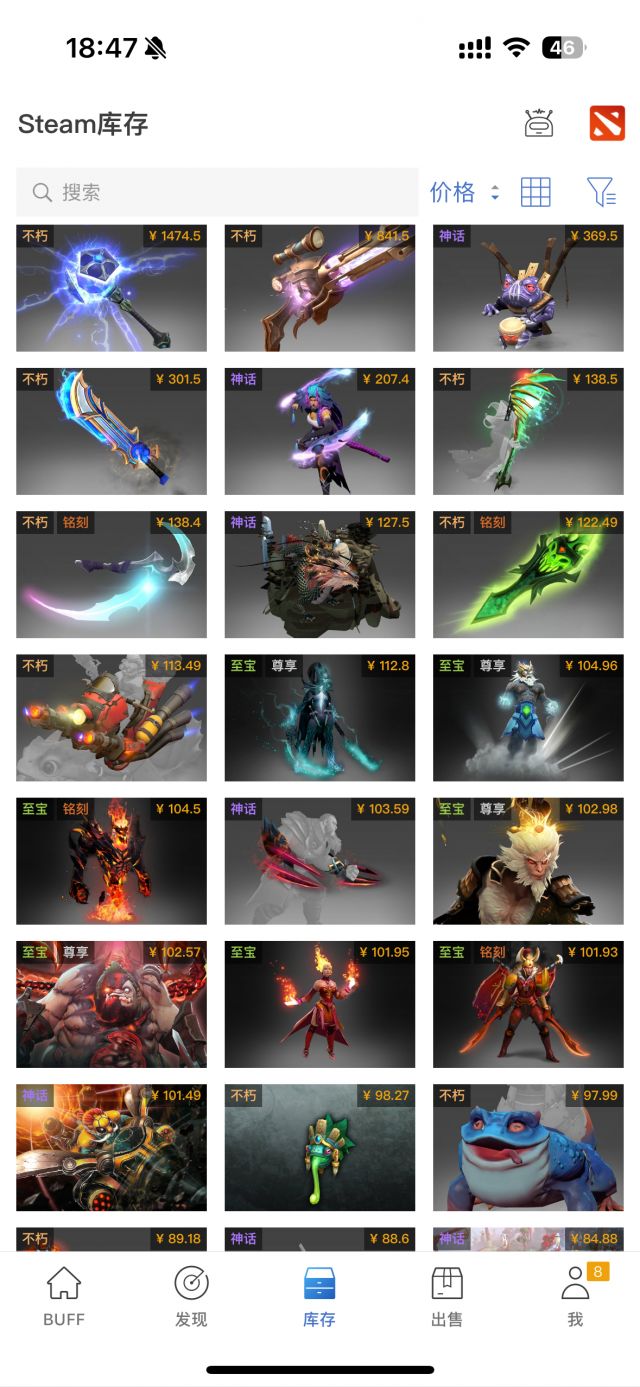Screen dimensions: 640x1387
Task: Open the ¥101.95 至宝 fire lady item
Action: click(320, 1004)
